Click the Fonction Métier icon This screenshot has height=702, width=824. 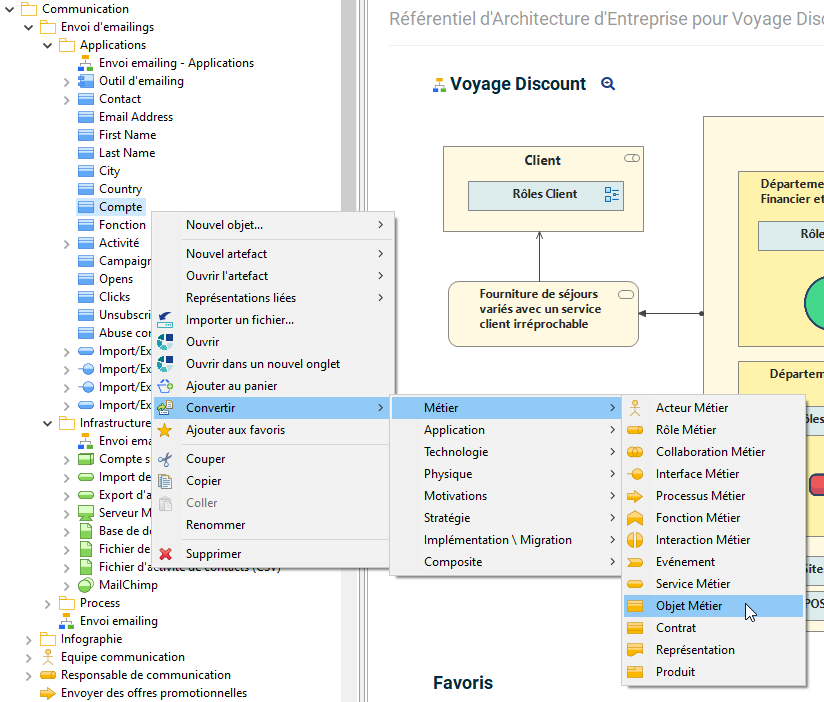click(635, 518)
